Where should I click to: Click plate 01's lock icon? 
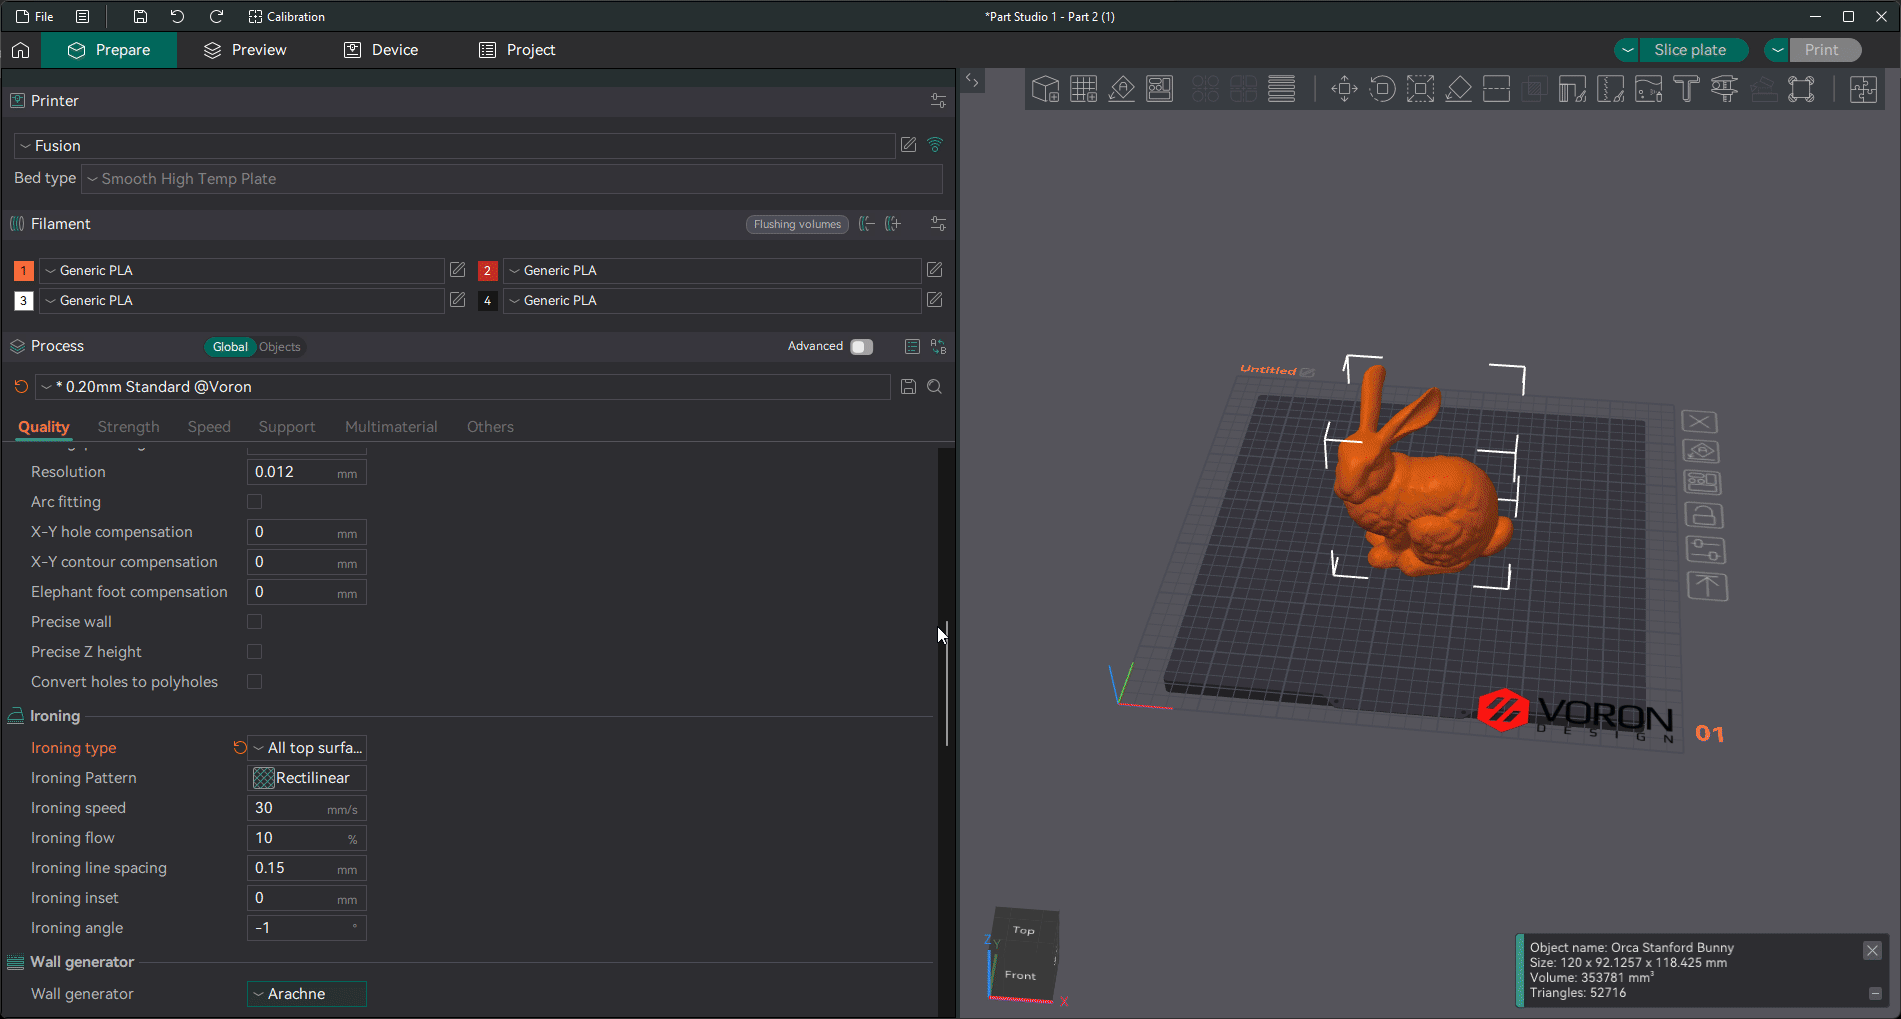click(x=1704, y=516)
